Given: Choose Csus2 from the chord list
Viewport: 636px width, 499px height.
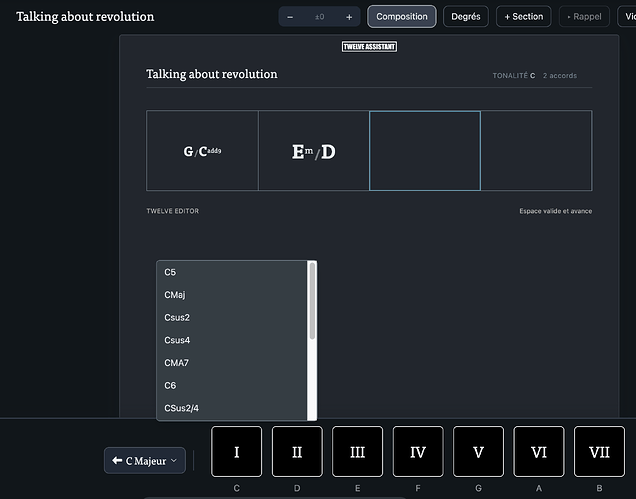Looking at the screenshot, I should tap(232, 318).
